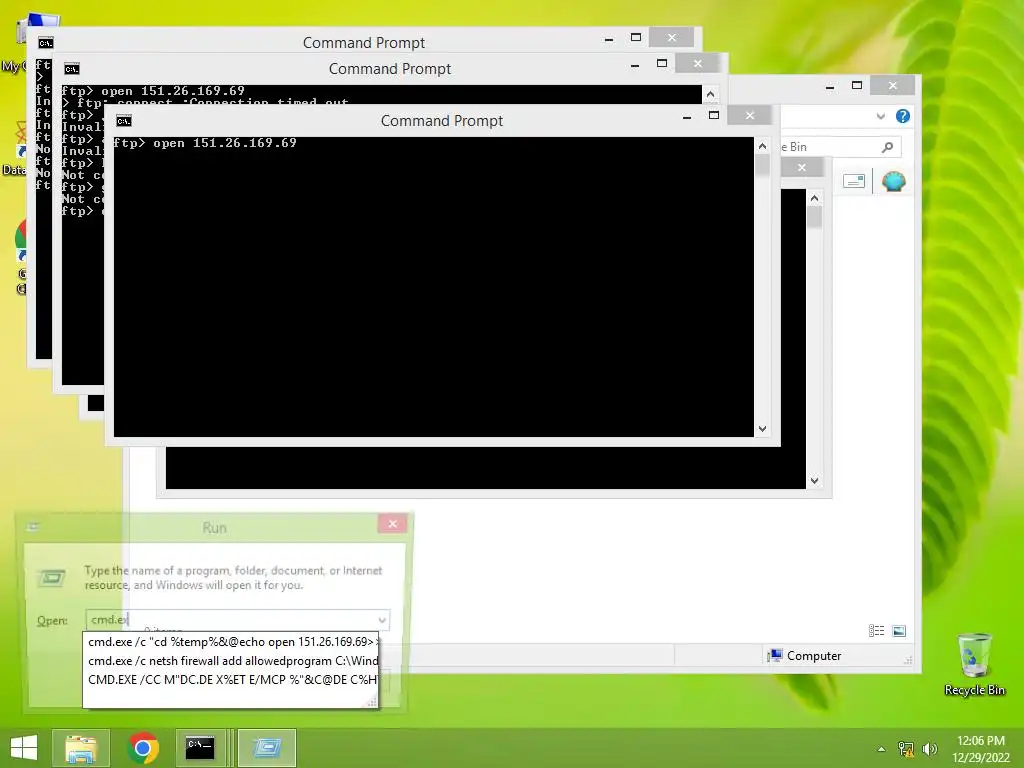This screenshot has height=768, width=1024.
Task: Select the netsh firewall add allowedprogram entry
Action: 231,661
